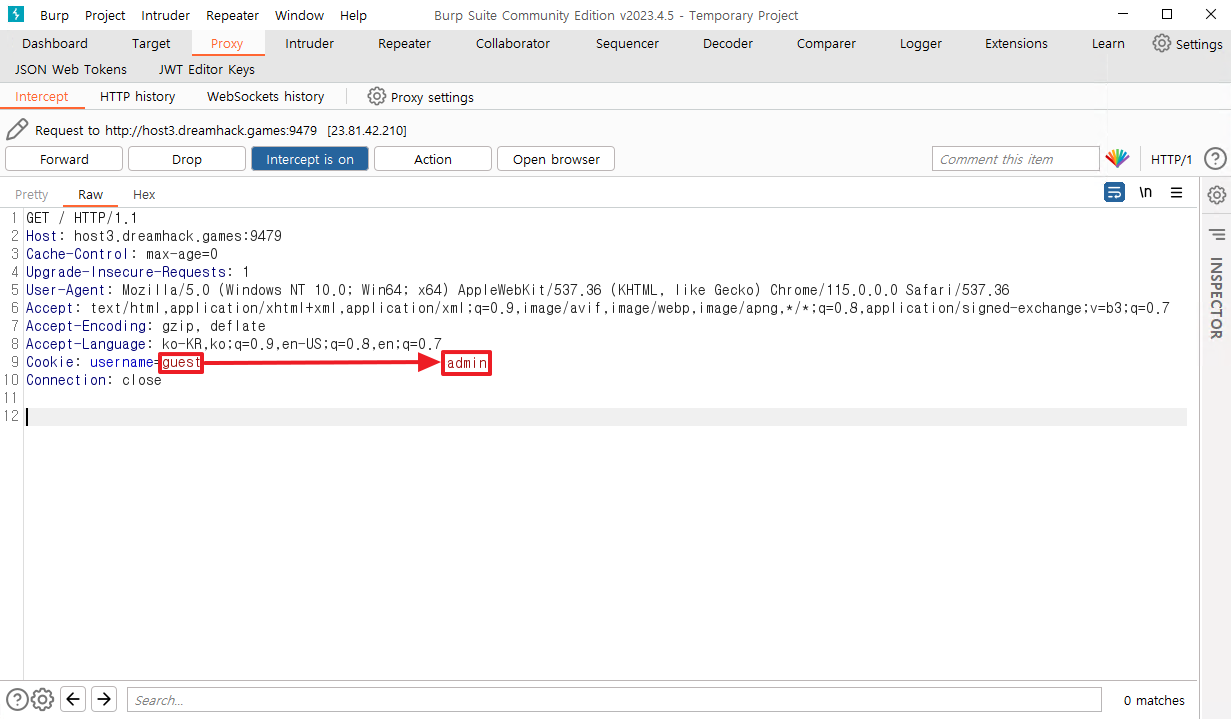Switch to the Target tab
Image resolution: width=1231 pixels, height=719 pixels.
click(x=151, y=44)
